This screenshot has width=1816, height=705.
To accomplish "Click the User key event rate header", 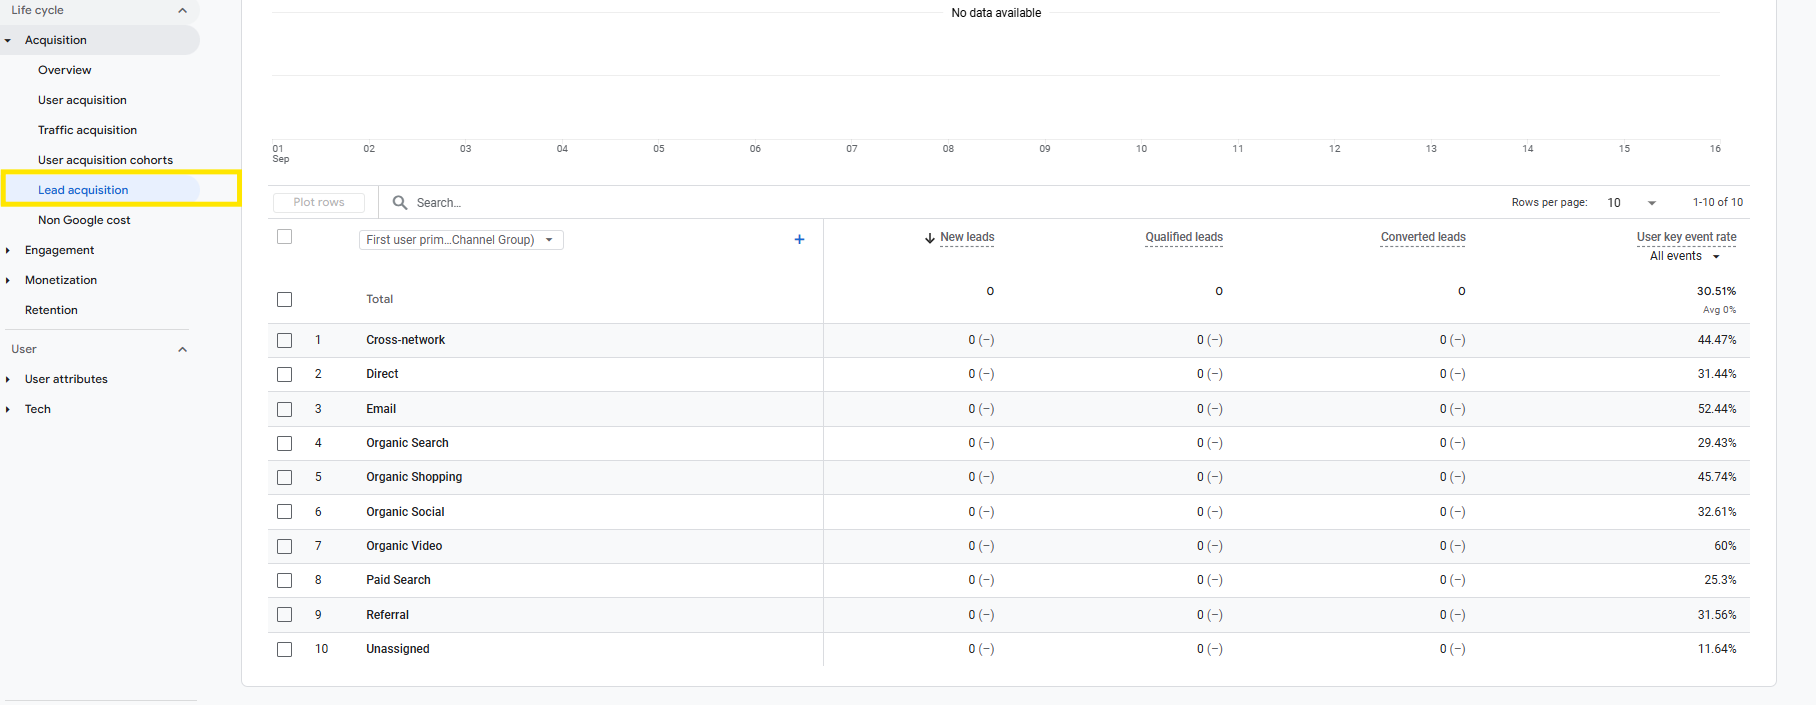I will pos(1686,238).
